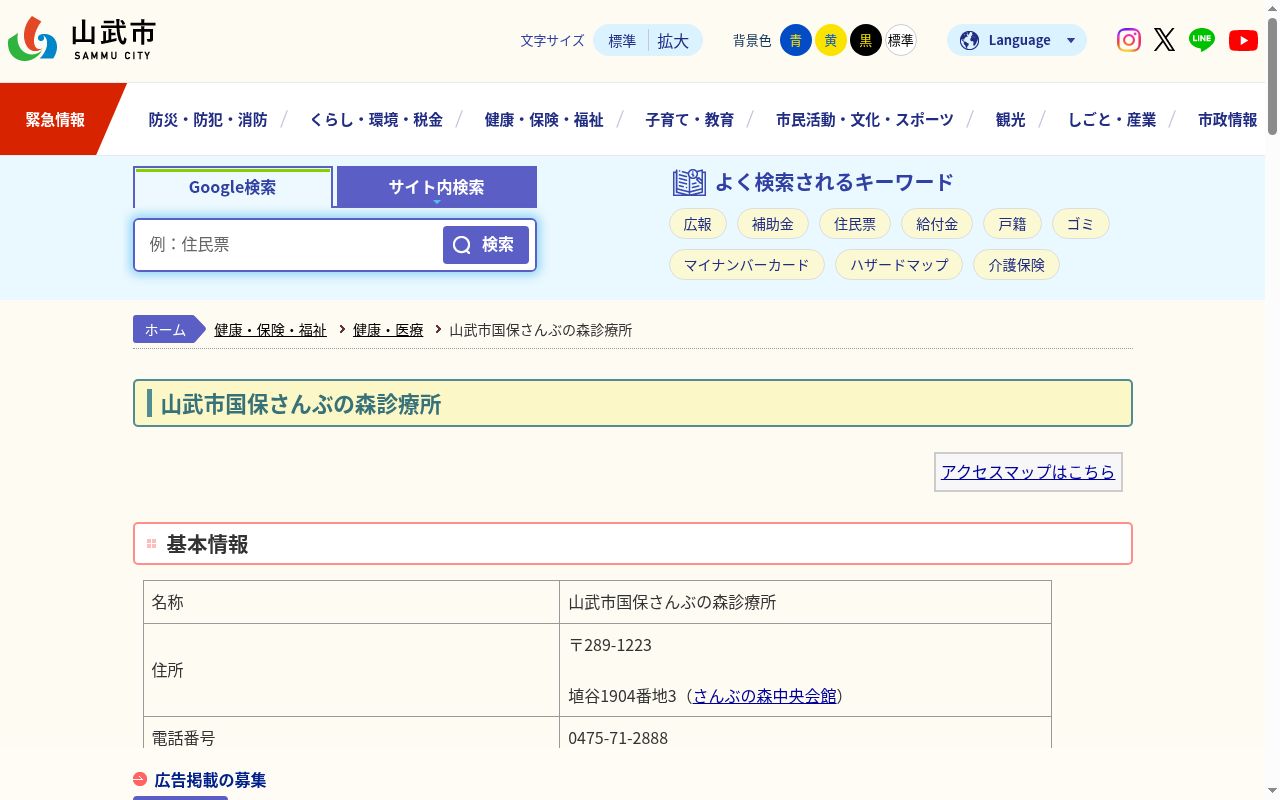Set text size to 標準

click(x=622, y=40)
